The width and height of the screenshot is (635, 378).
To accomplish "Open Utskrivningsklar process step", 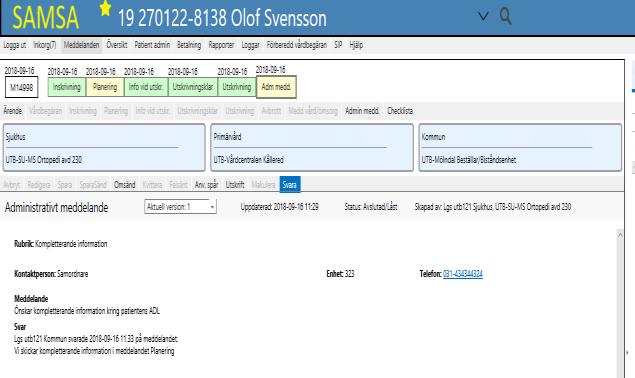I will point(193,87).
